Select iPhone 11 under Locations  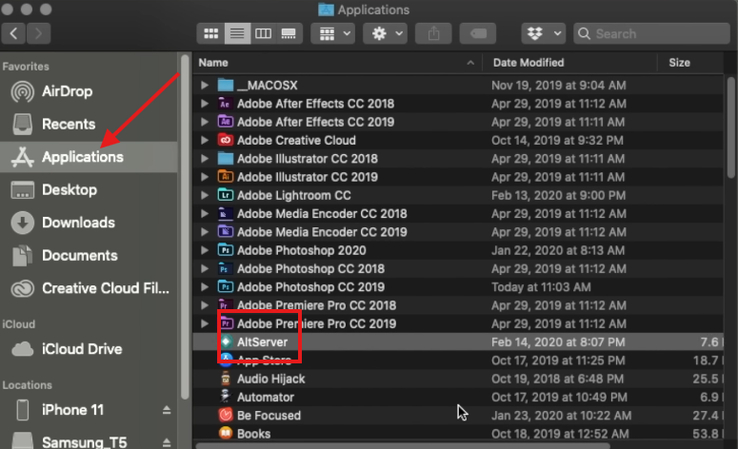click(x=72, y=410)
